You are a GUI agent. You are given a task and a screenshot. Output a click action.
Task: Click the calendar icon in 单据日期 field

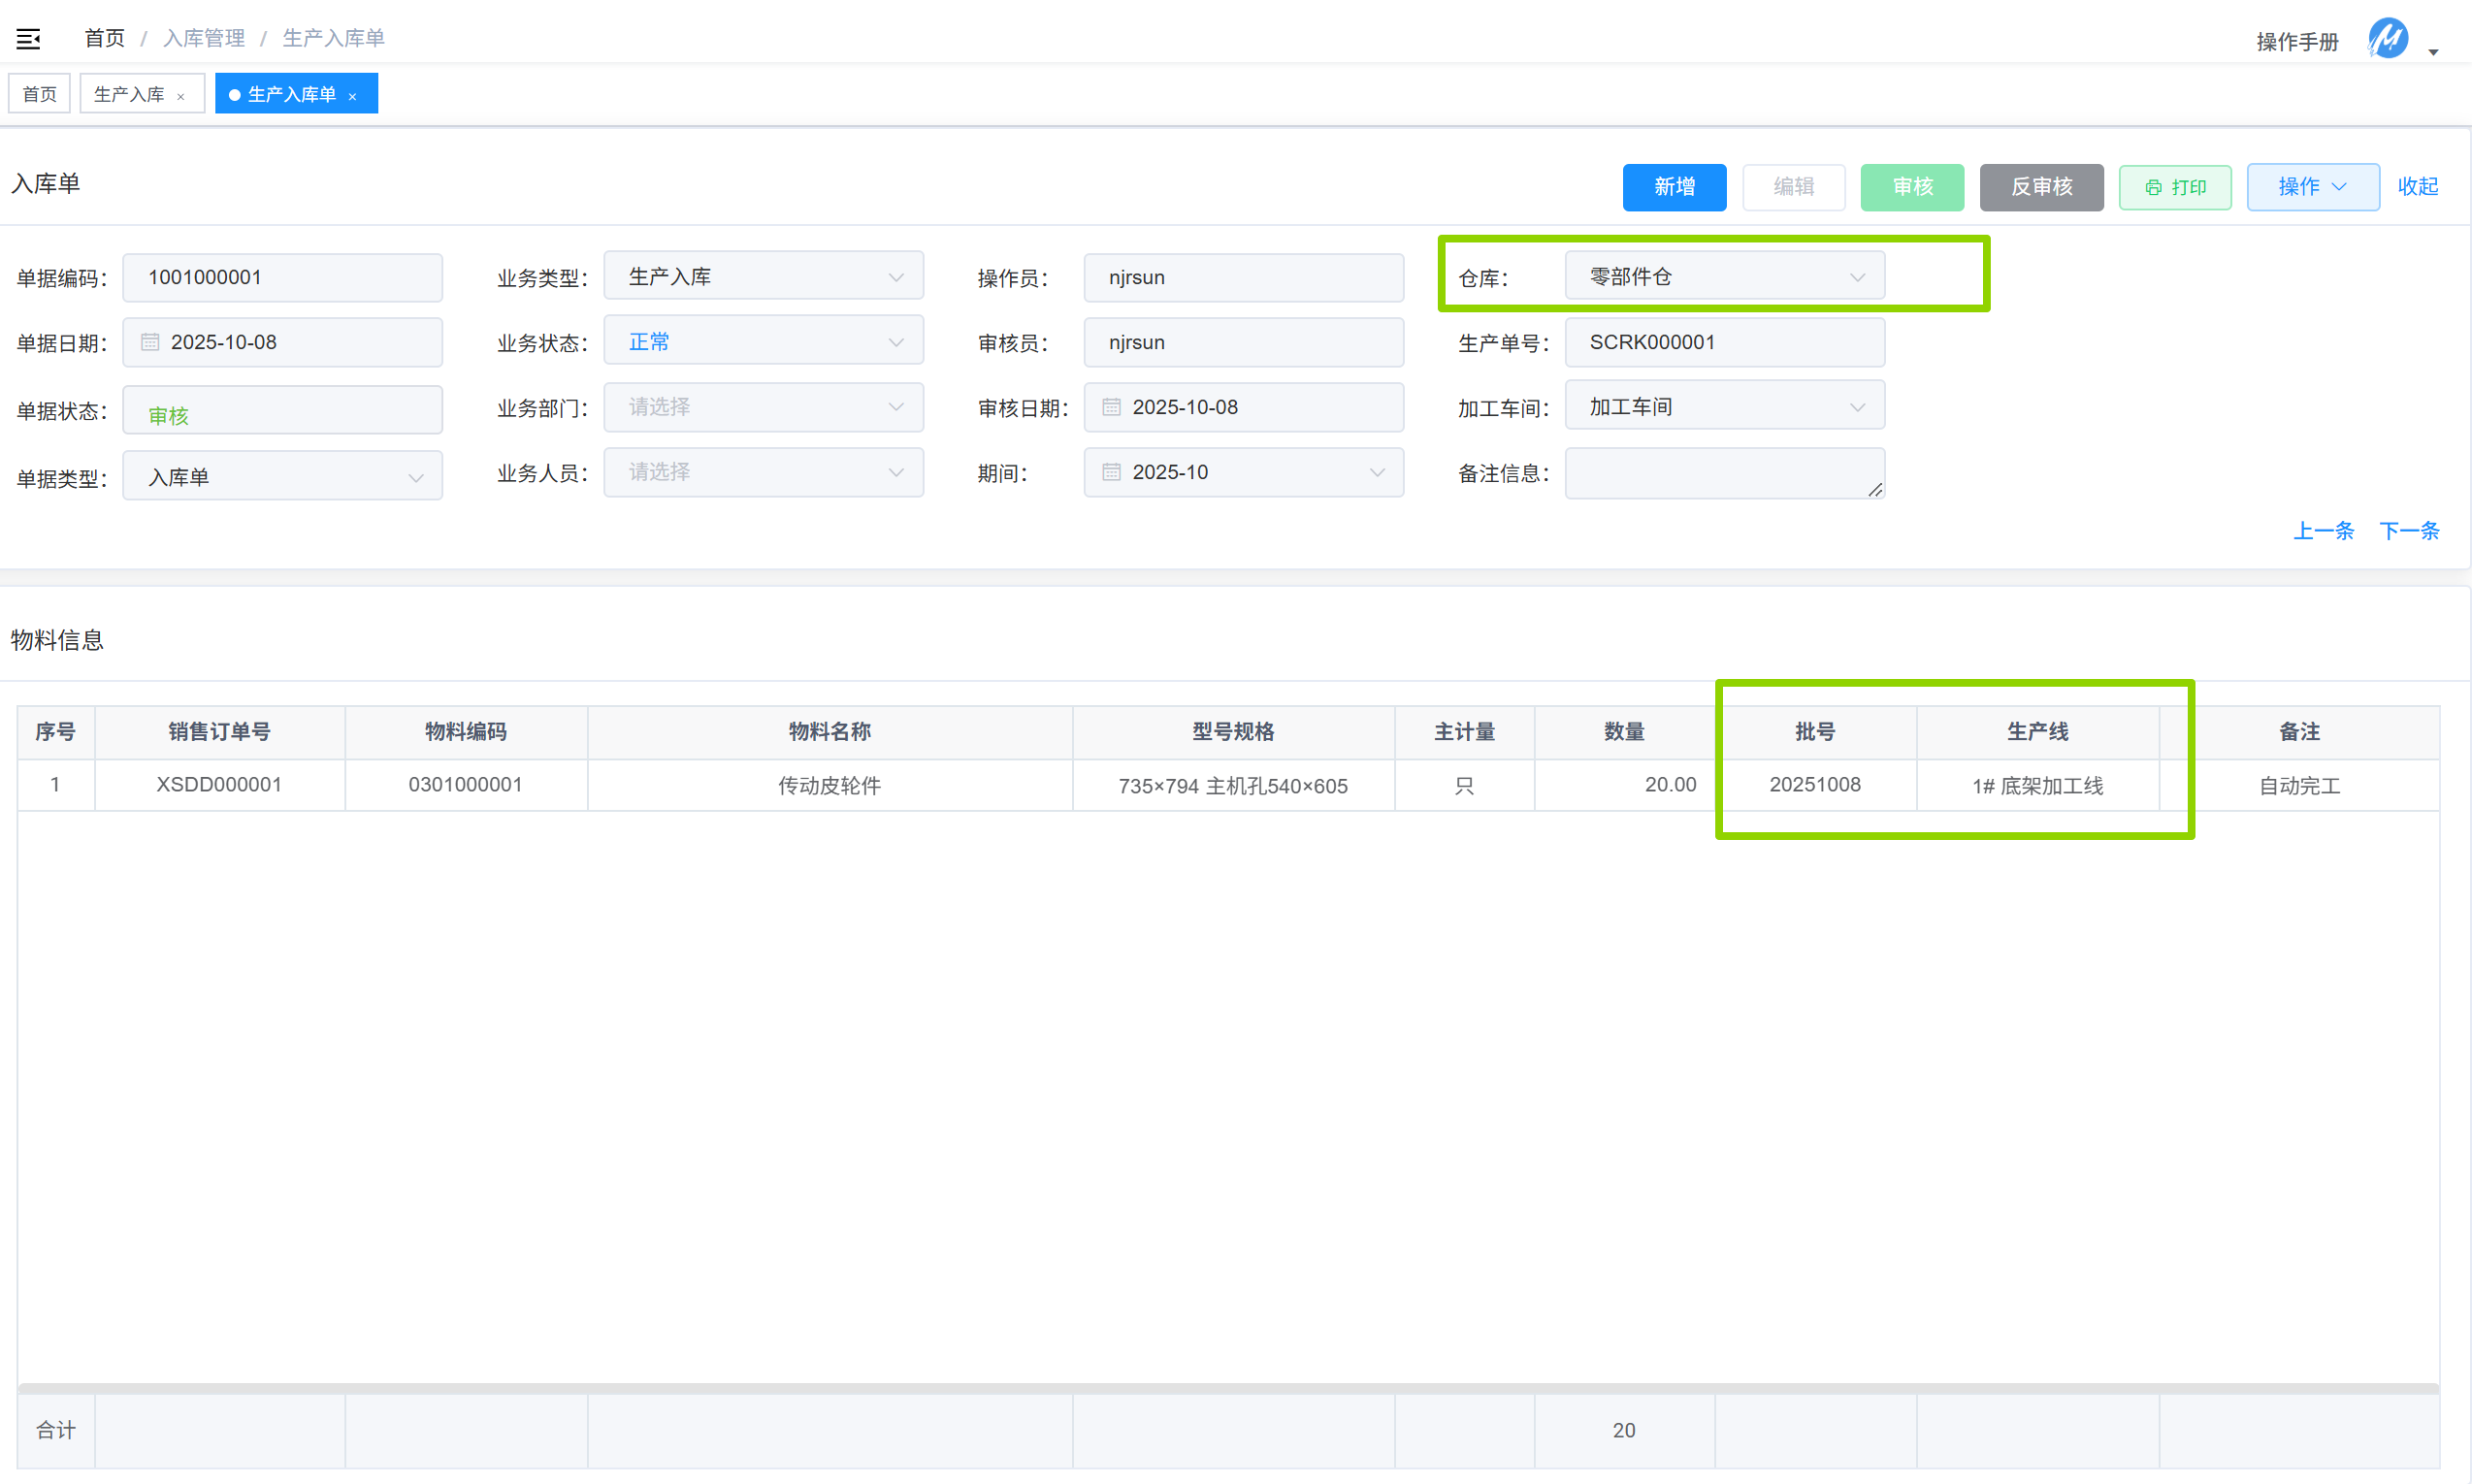[150, 342]
